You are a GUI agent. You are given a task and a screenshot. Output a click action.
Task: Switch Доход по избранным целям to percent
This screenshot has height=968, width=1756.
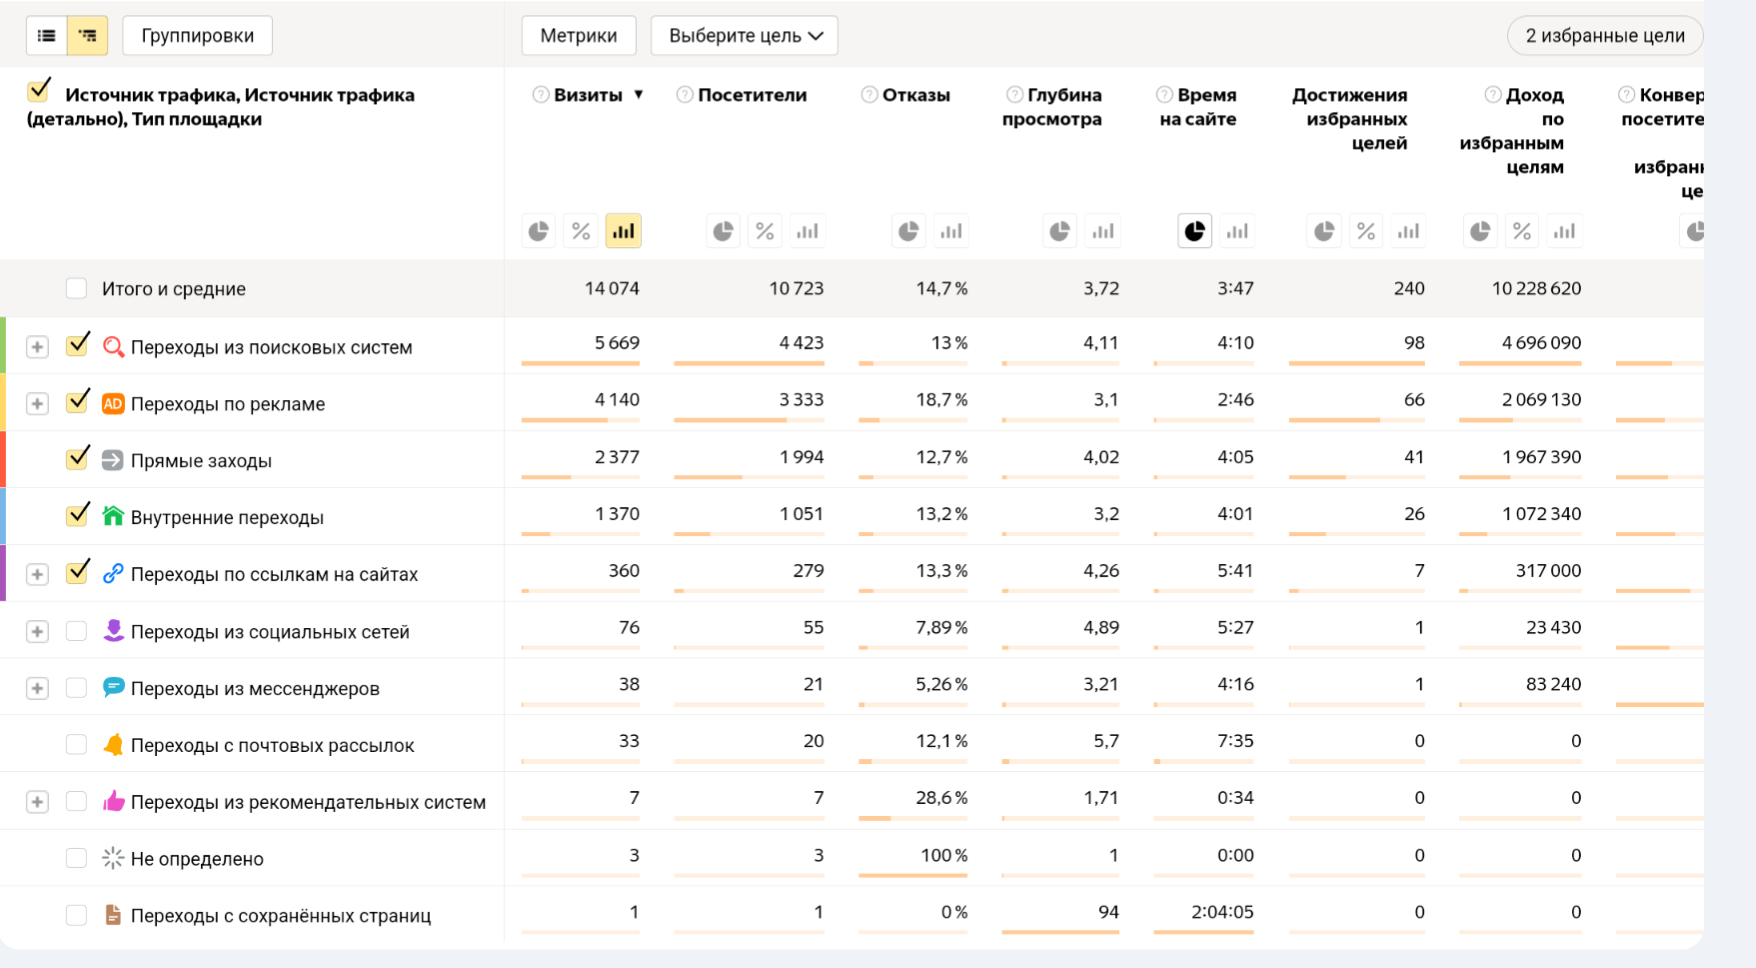pos(1522,232)
